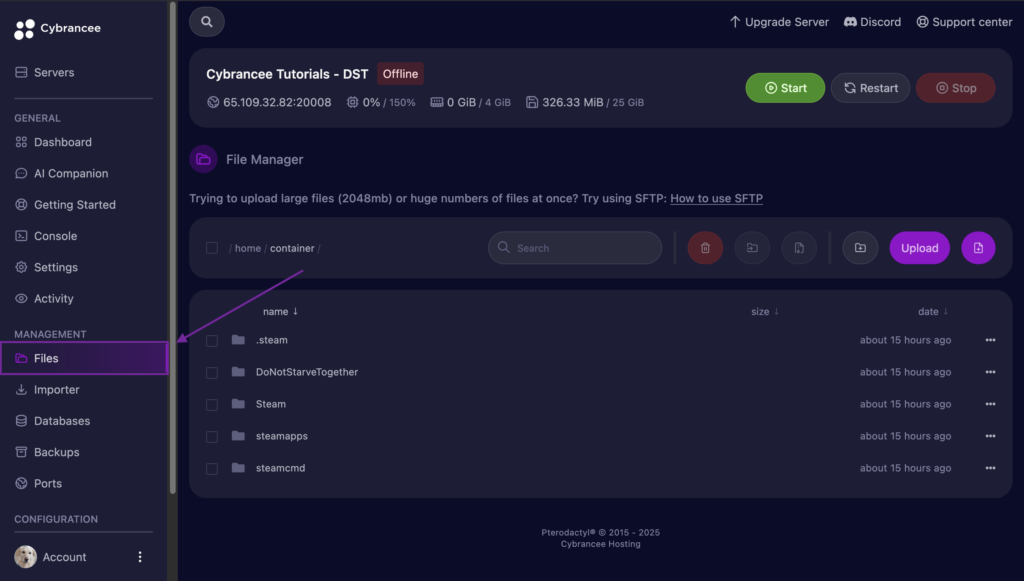Go to Console in the sidebar

(x=55, y=236)
